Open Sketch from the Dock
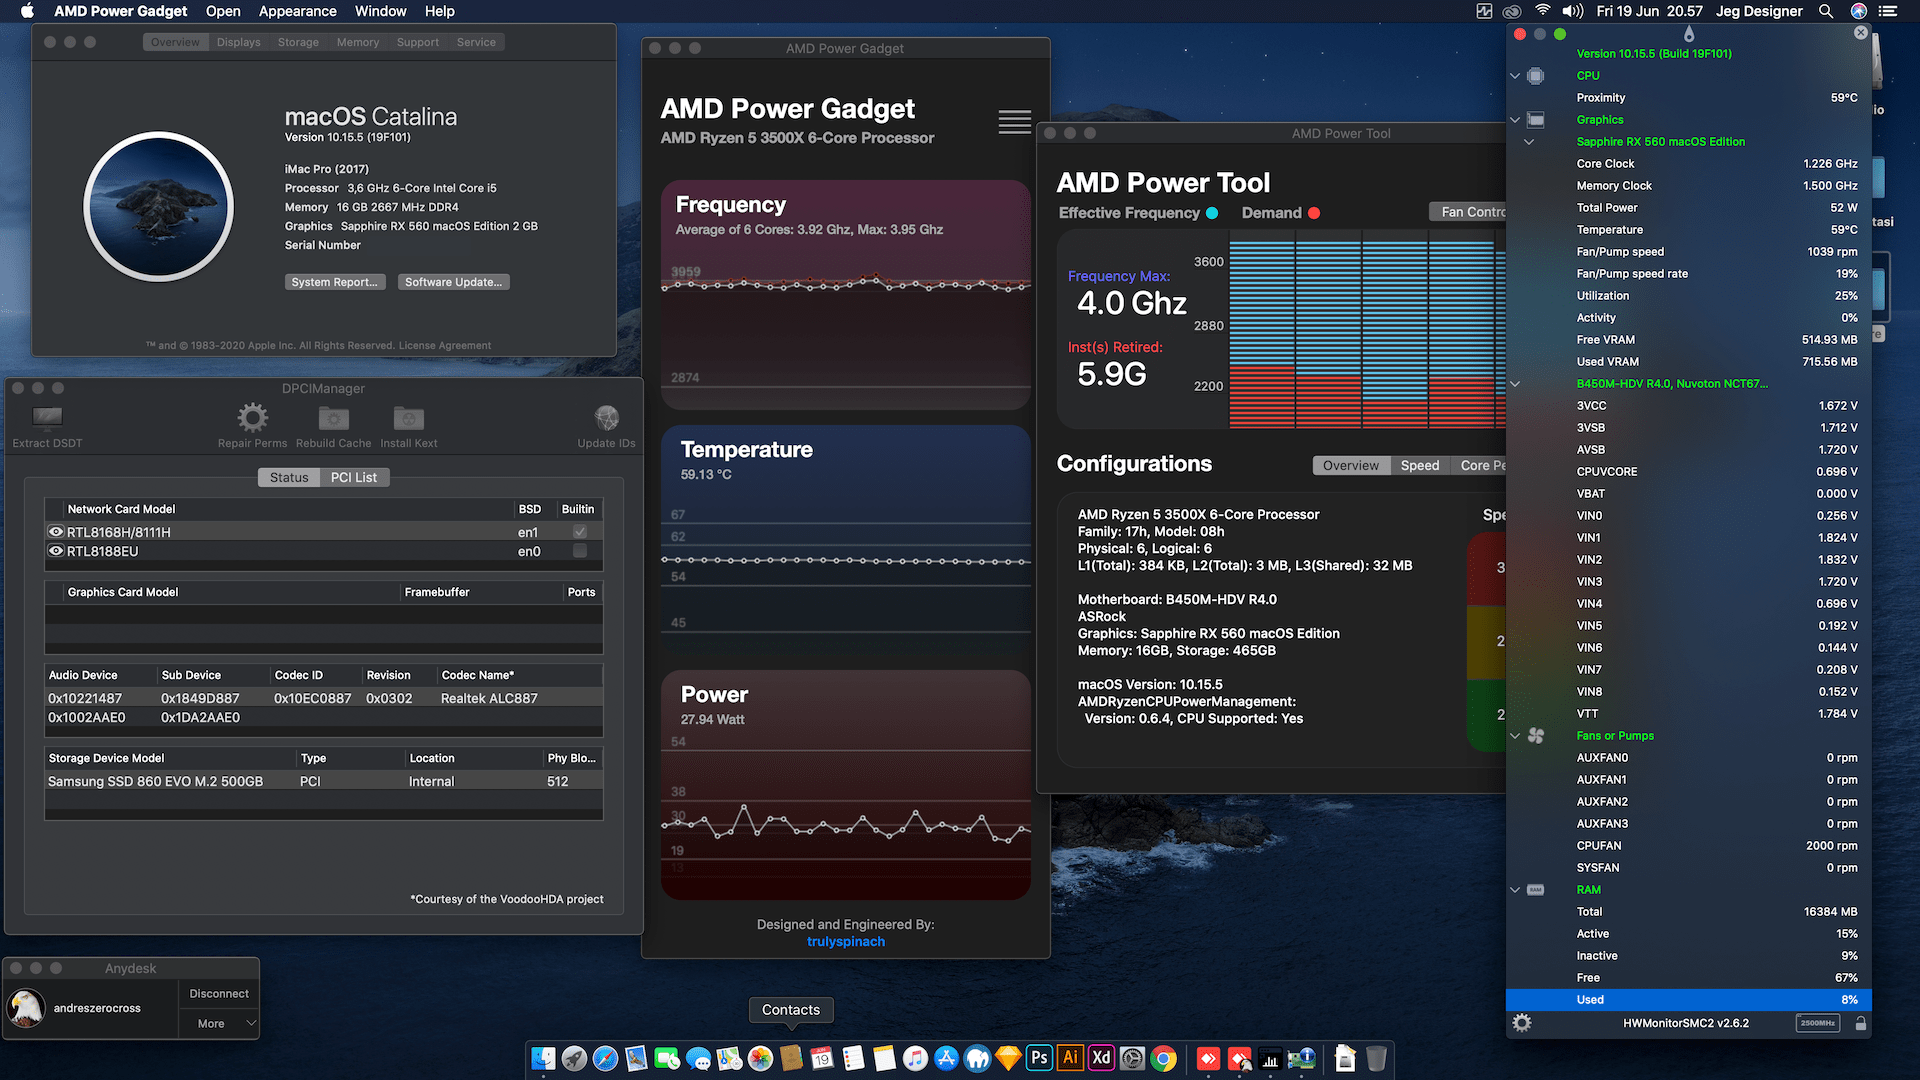Image resolution: width=1920 pixels, height=1080 pixels. 1008,1058
